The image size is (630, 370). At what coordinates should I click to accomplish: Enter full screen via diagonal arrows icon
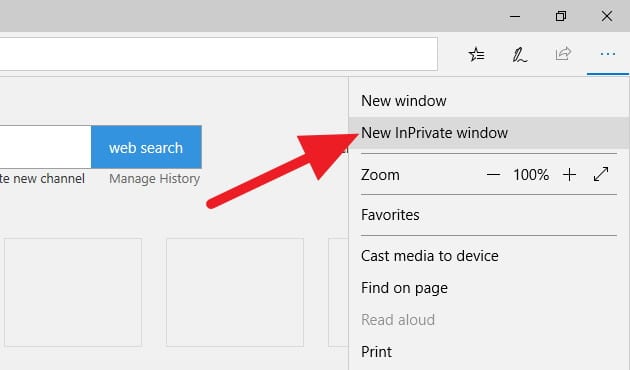pos(601,174)
